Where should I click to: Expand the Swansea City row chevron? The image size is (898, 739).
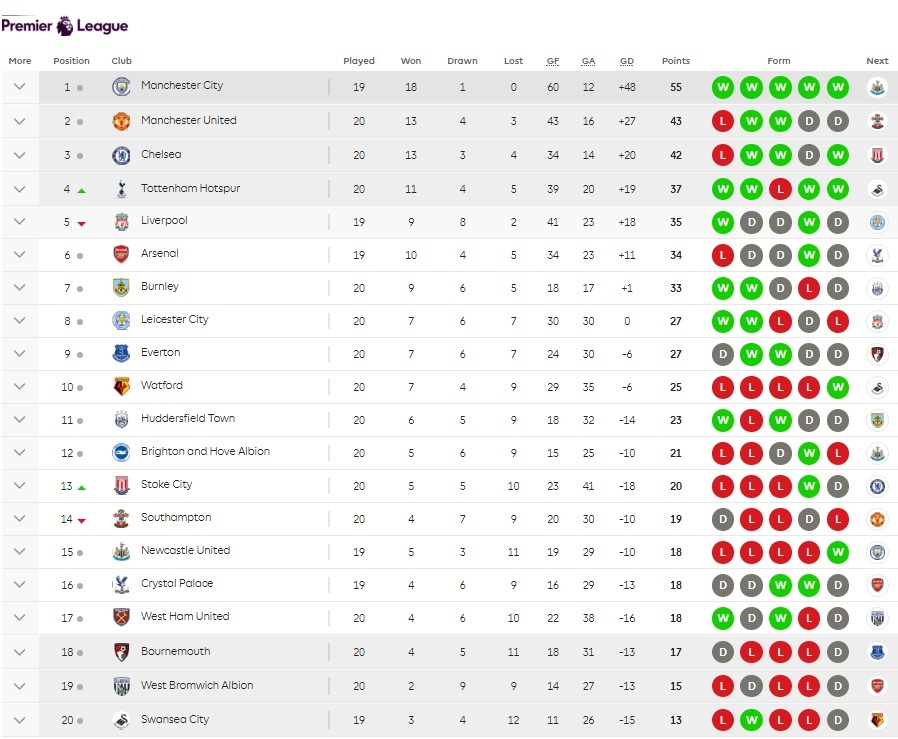point(19,720)
